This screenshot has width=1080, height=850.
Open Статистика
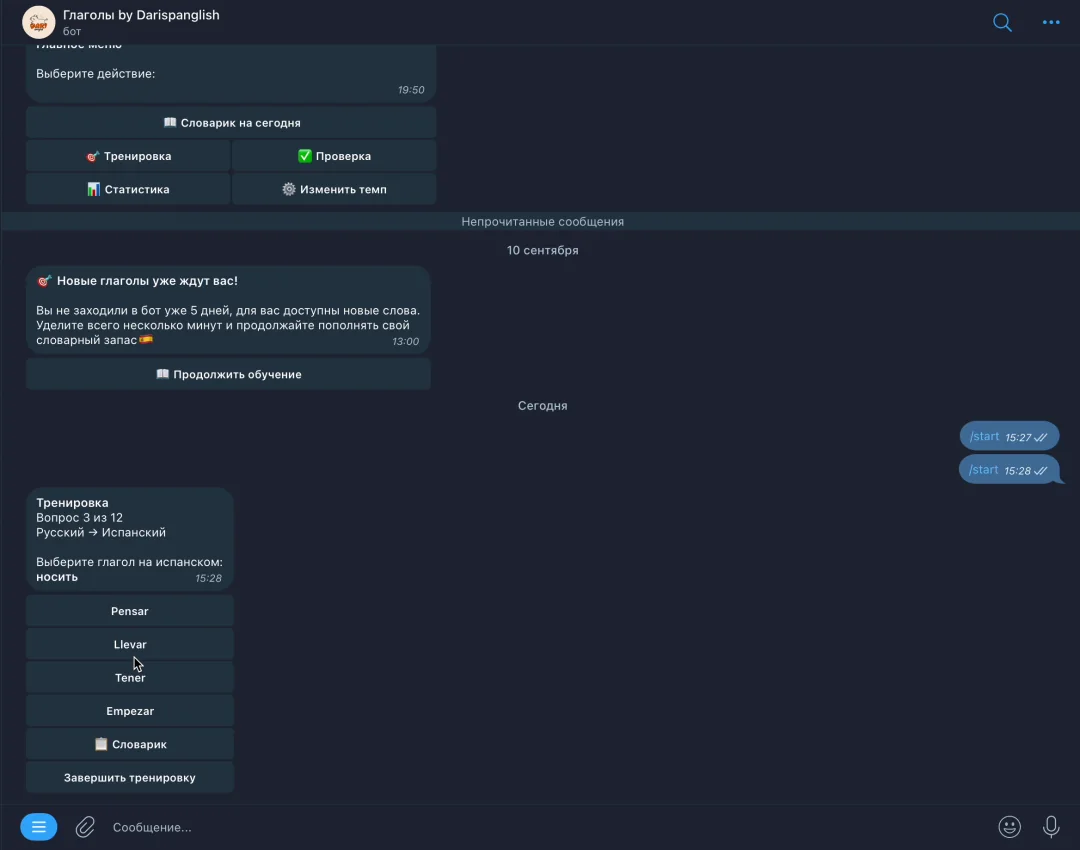pos(128,189)
